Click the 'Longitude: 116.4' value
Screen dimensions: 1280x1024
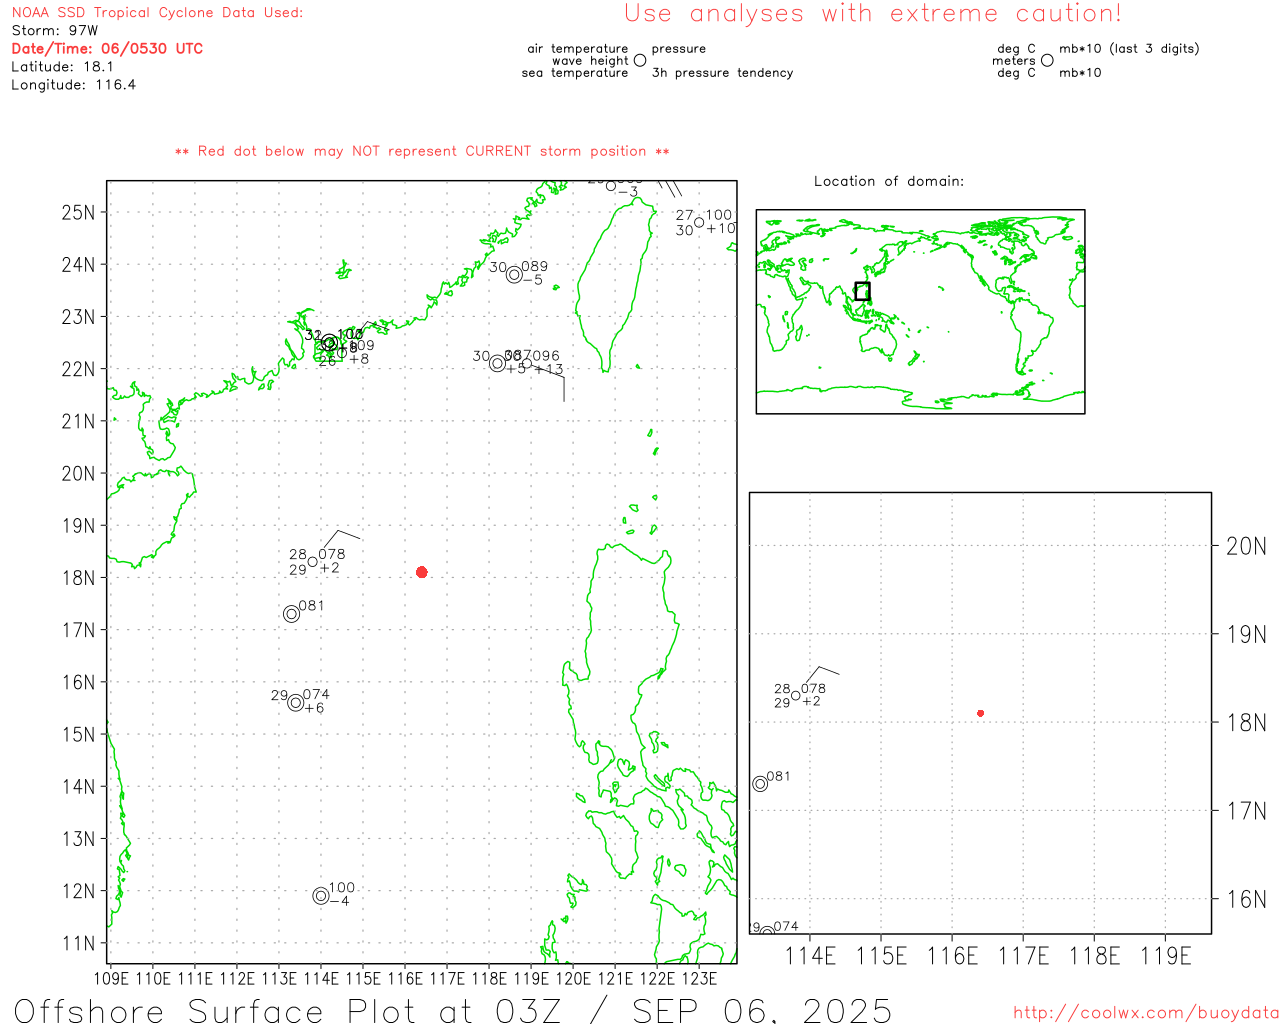click(x=73, y=85)
